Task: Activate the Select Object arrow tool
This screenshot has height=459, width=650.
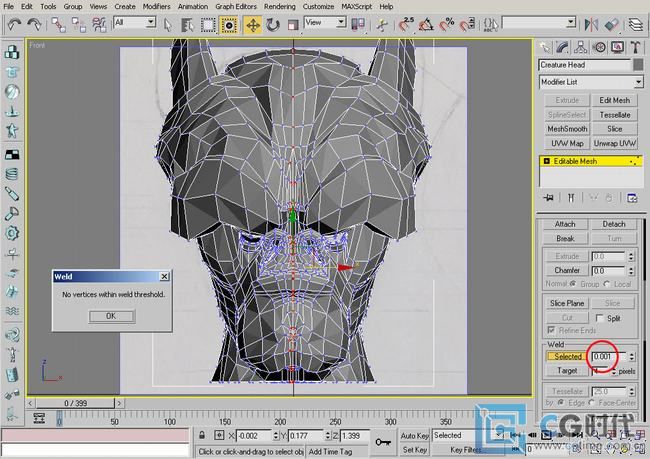Action: [167, 25]
